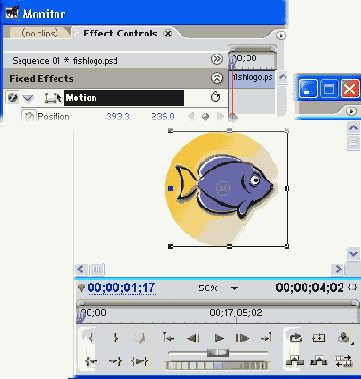Click the Position Y value 236.0
This screenshot has height=379, width=361.
[163, 117]
